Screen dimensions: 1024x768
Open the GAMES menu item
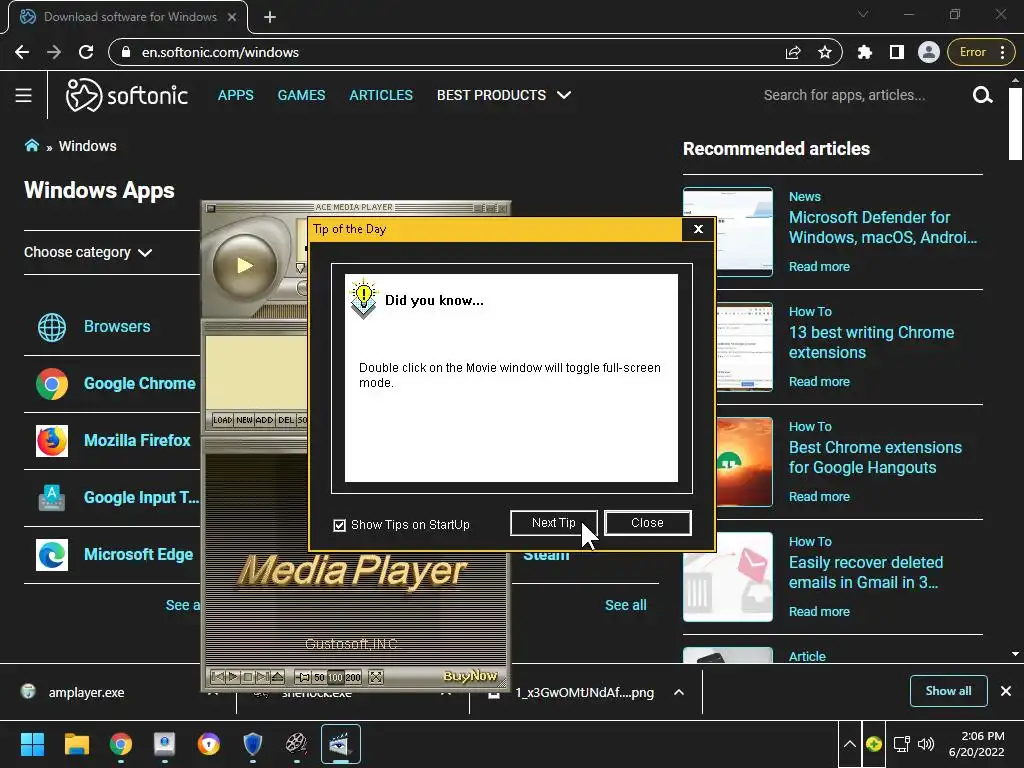(x=301, y=95)
